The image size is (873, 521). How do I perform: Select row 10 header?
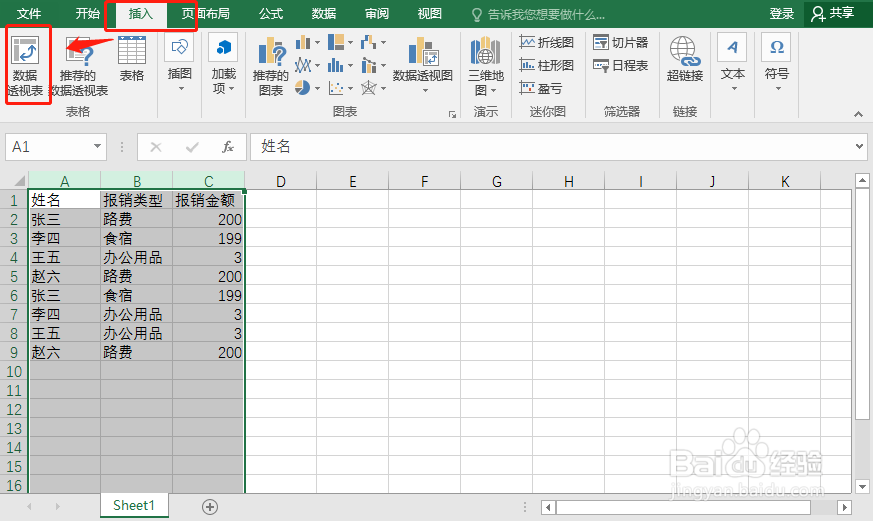[x=14, y=371]
